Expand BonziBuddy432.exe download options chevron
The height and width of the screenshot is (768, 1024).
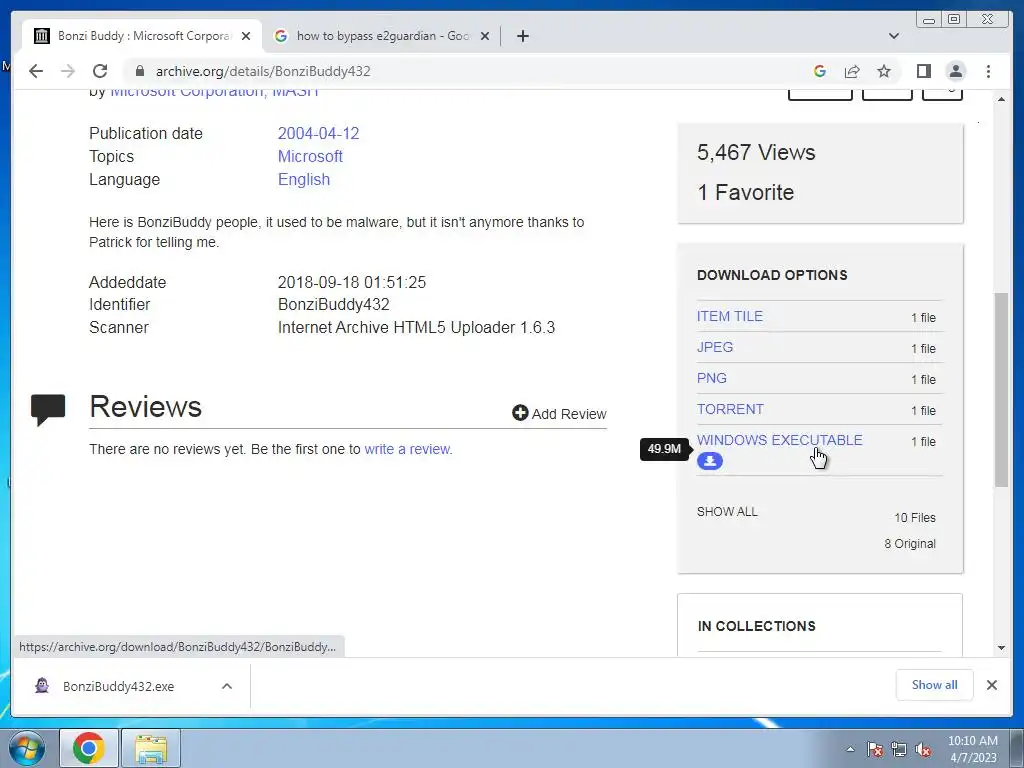(x=227, y=686)
